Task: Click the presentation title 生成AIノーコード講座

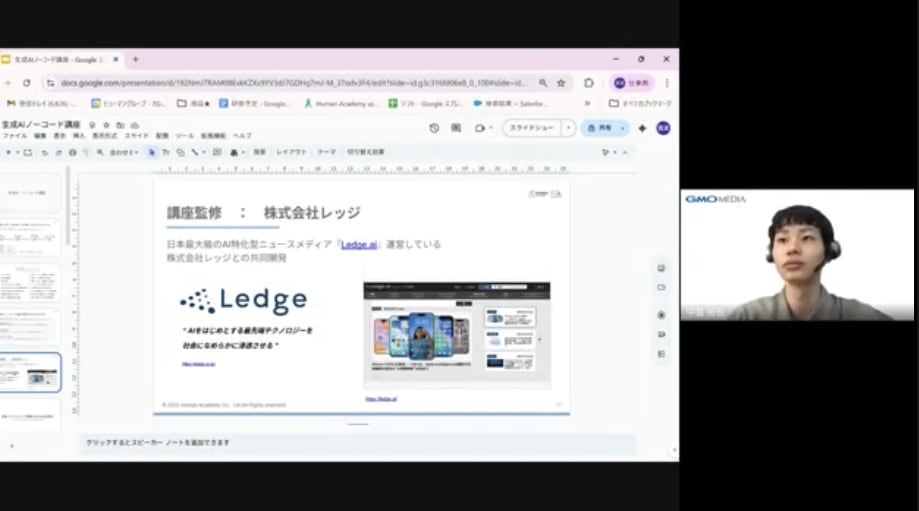Action: 41,125
